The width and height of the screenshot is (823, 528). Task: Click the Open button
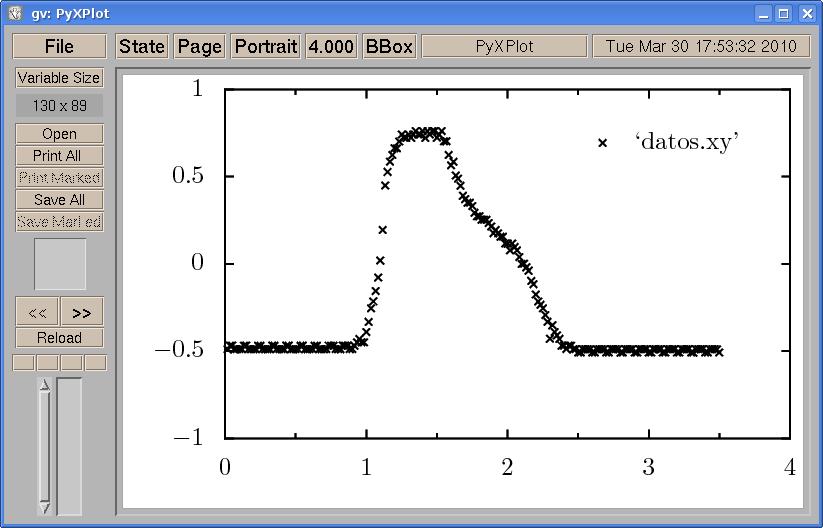point(59,134)
